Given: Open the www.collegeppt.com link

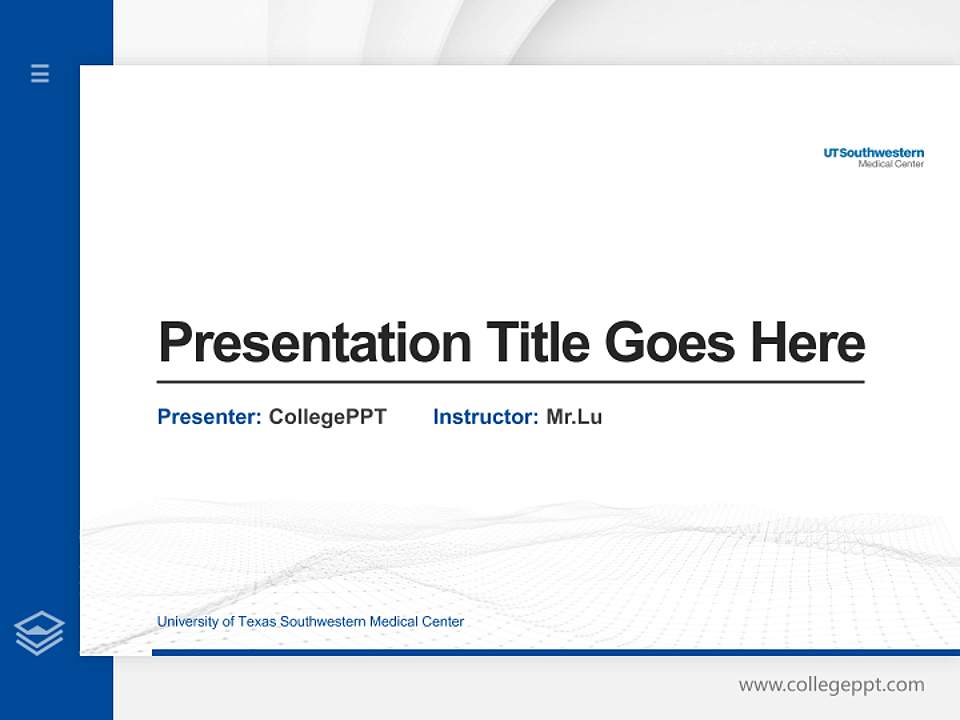Looking at the screenshot, I should [831, 685].
